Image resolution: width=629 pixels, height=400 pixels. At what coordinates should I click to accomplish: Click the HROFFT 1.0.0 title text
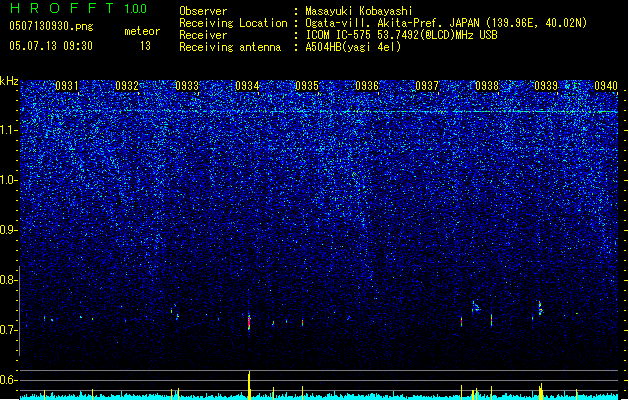tap(79, 8)
